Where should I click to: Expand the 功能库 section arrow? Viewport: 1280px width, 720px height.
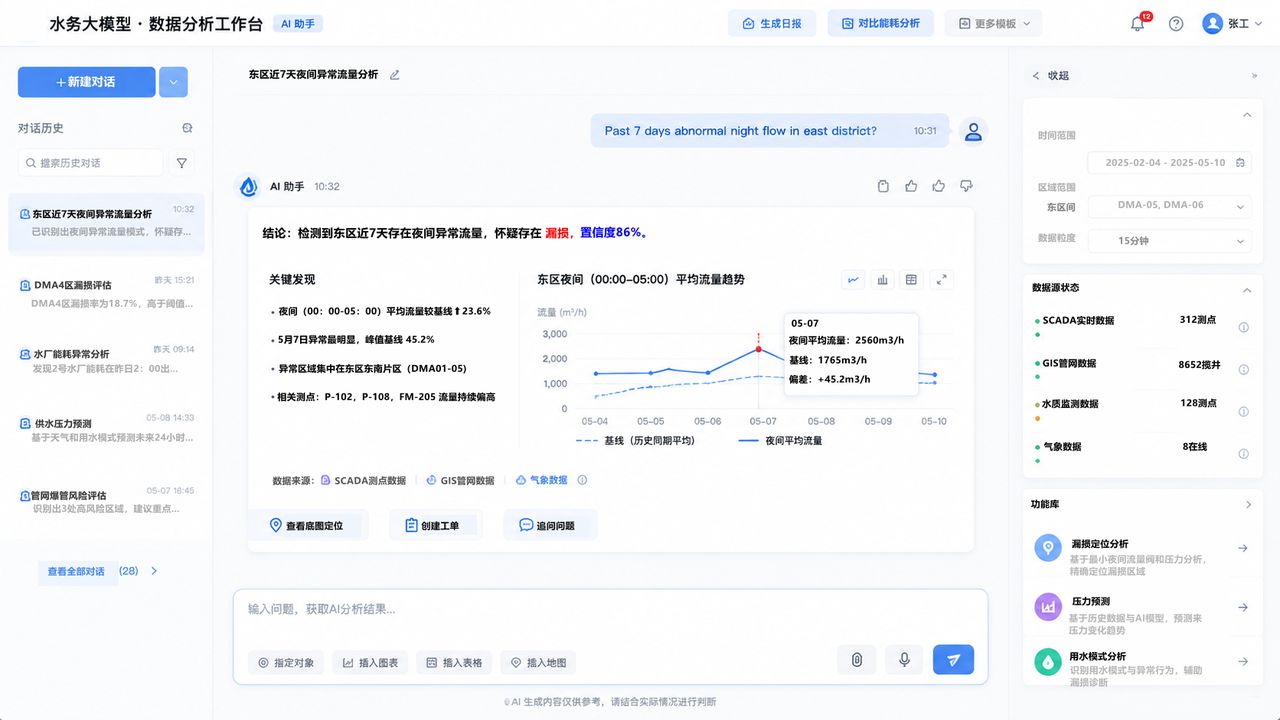tap(1248, 505)
